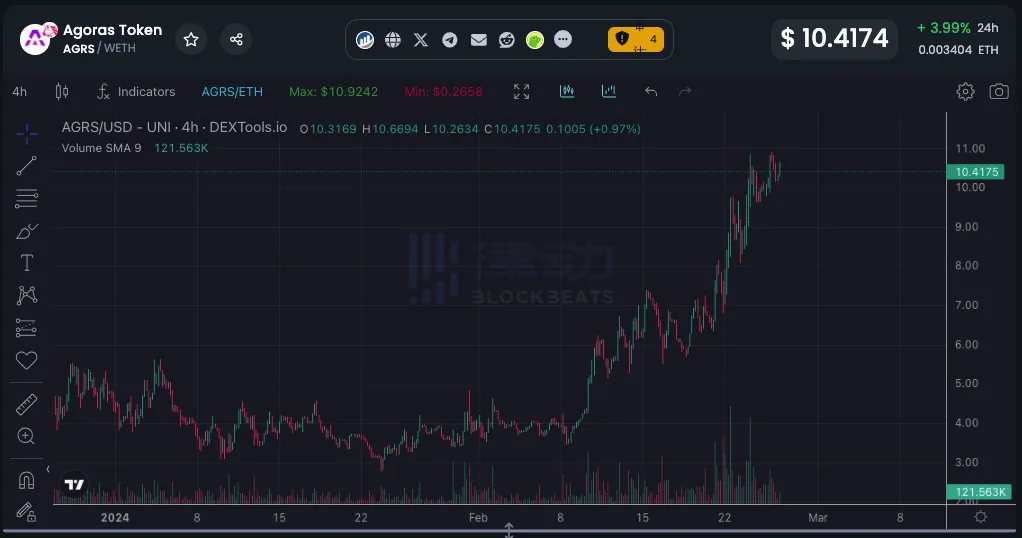This screenshot has height=538, width=1022.
Task: Open the Indicators menu
Action: coord(136,92)
